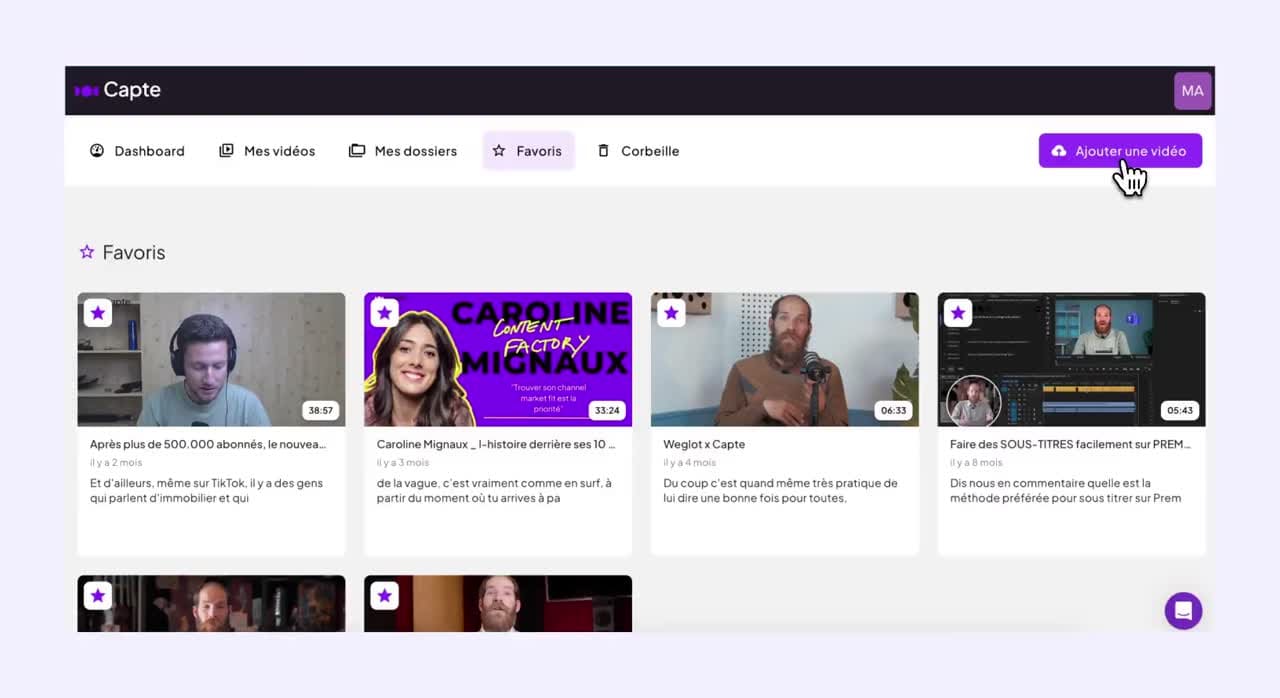
Task: Switch to Mes vidéos tab
Action: tap(266, 151)
